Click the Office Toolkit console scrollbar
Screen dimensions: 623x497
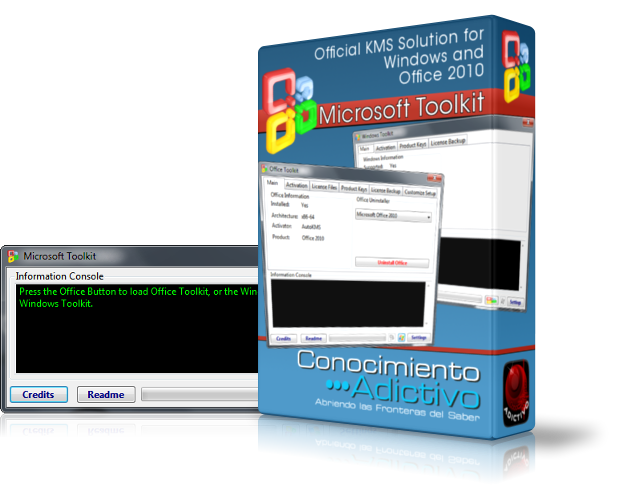428,304
